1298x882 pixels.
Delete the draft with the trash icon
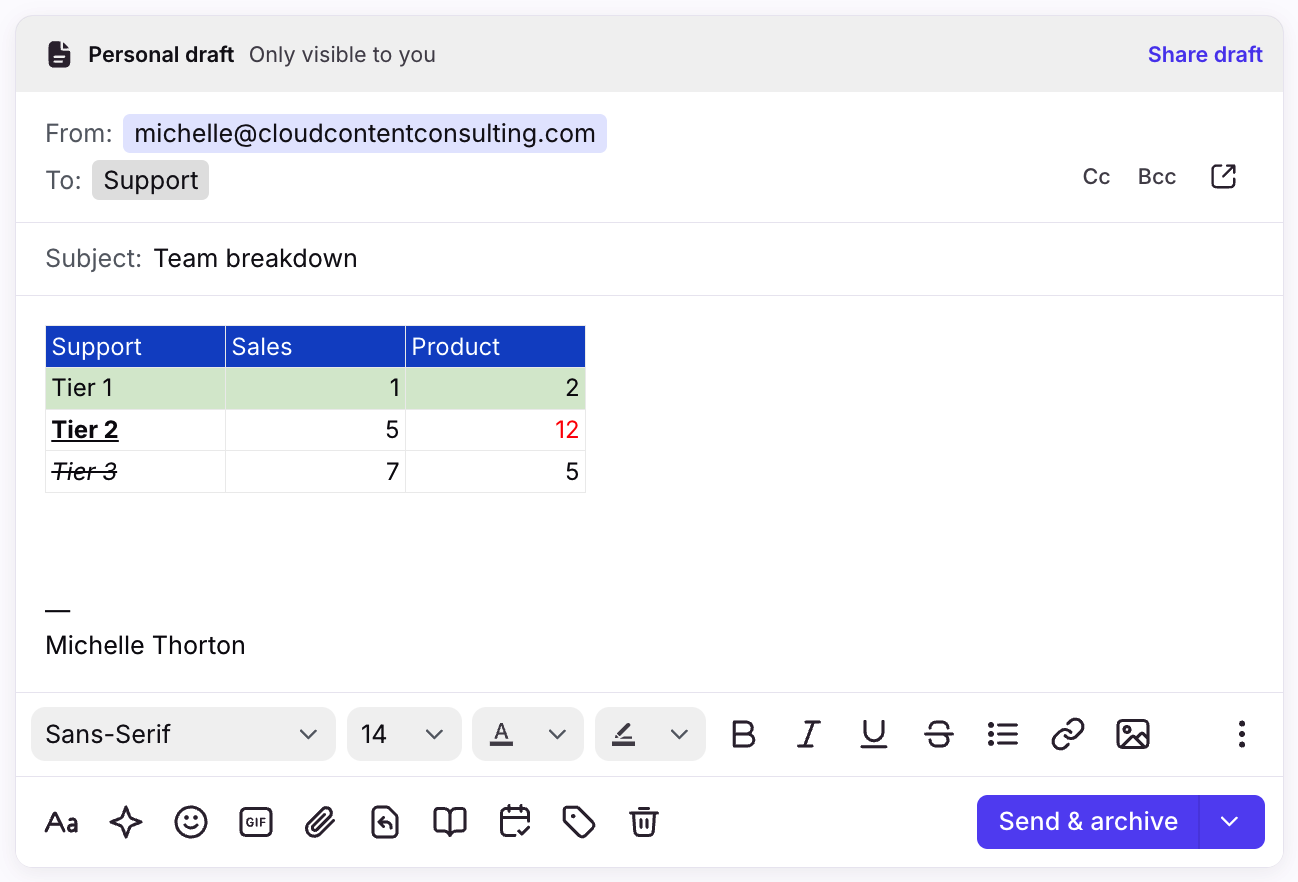pyautogui.click(x=643, y=822)
